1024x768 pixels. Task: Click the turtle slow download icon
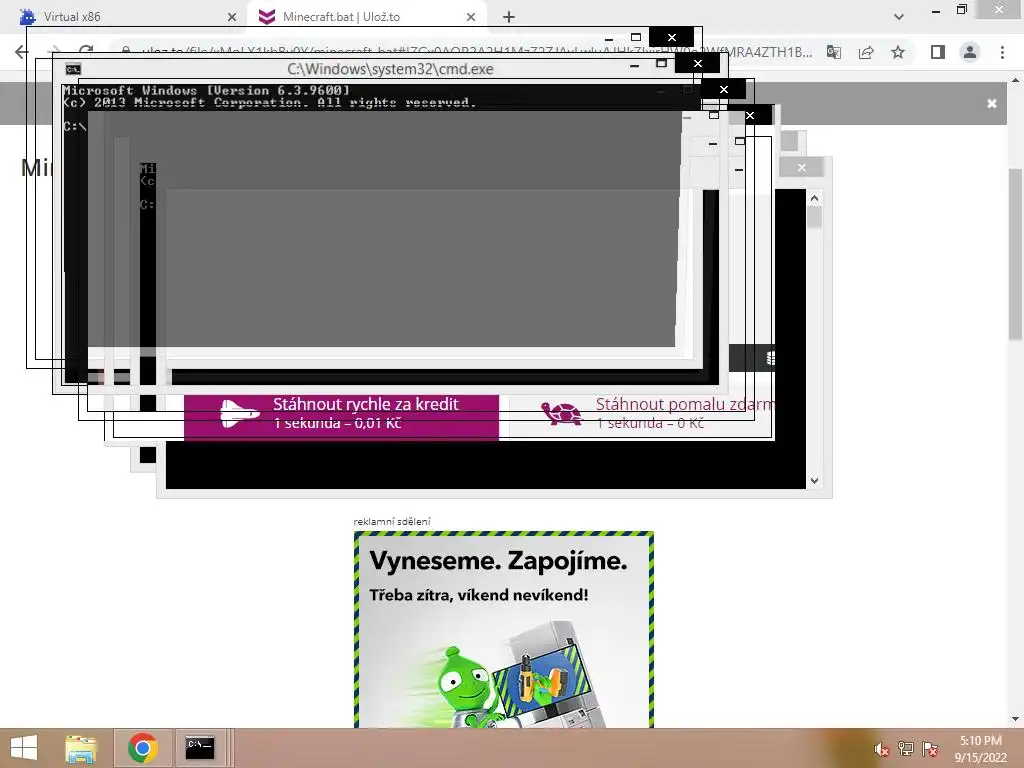coord(561,413)
